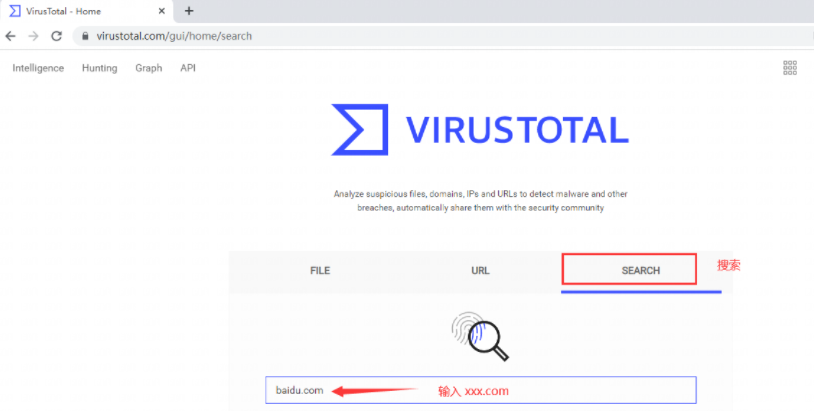The width and height of the screenshot is (814, 415).
Task: Open the apps grid icon
Action: point(790,68)
